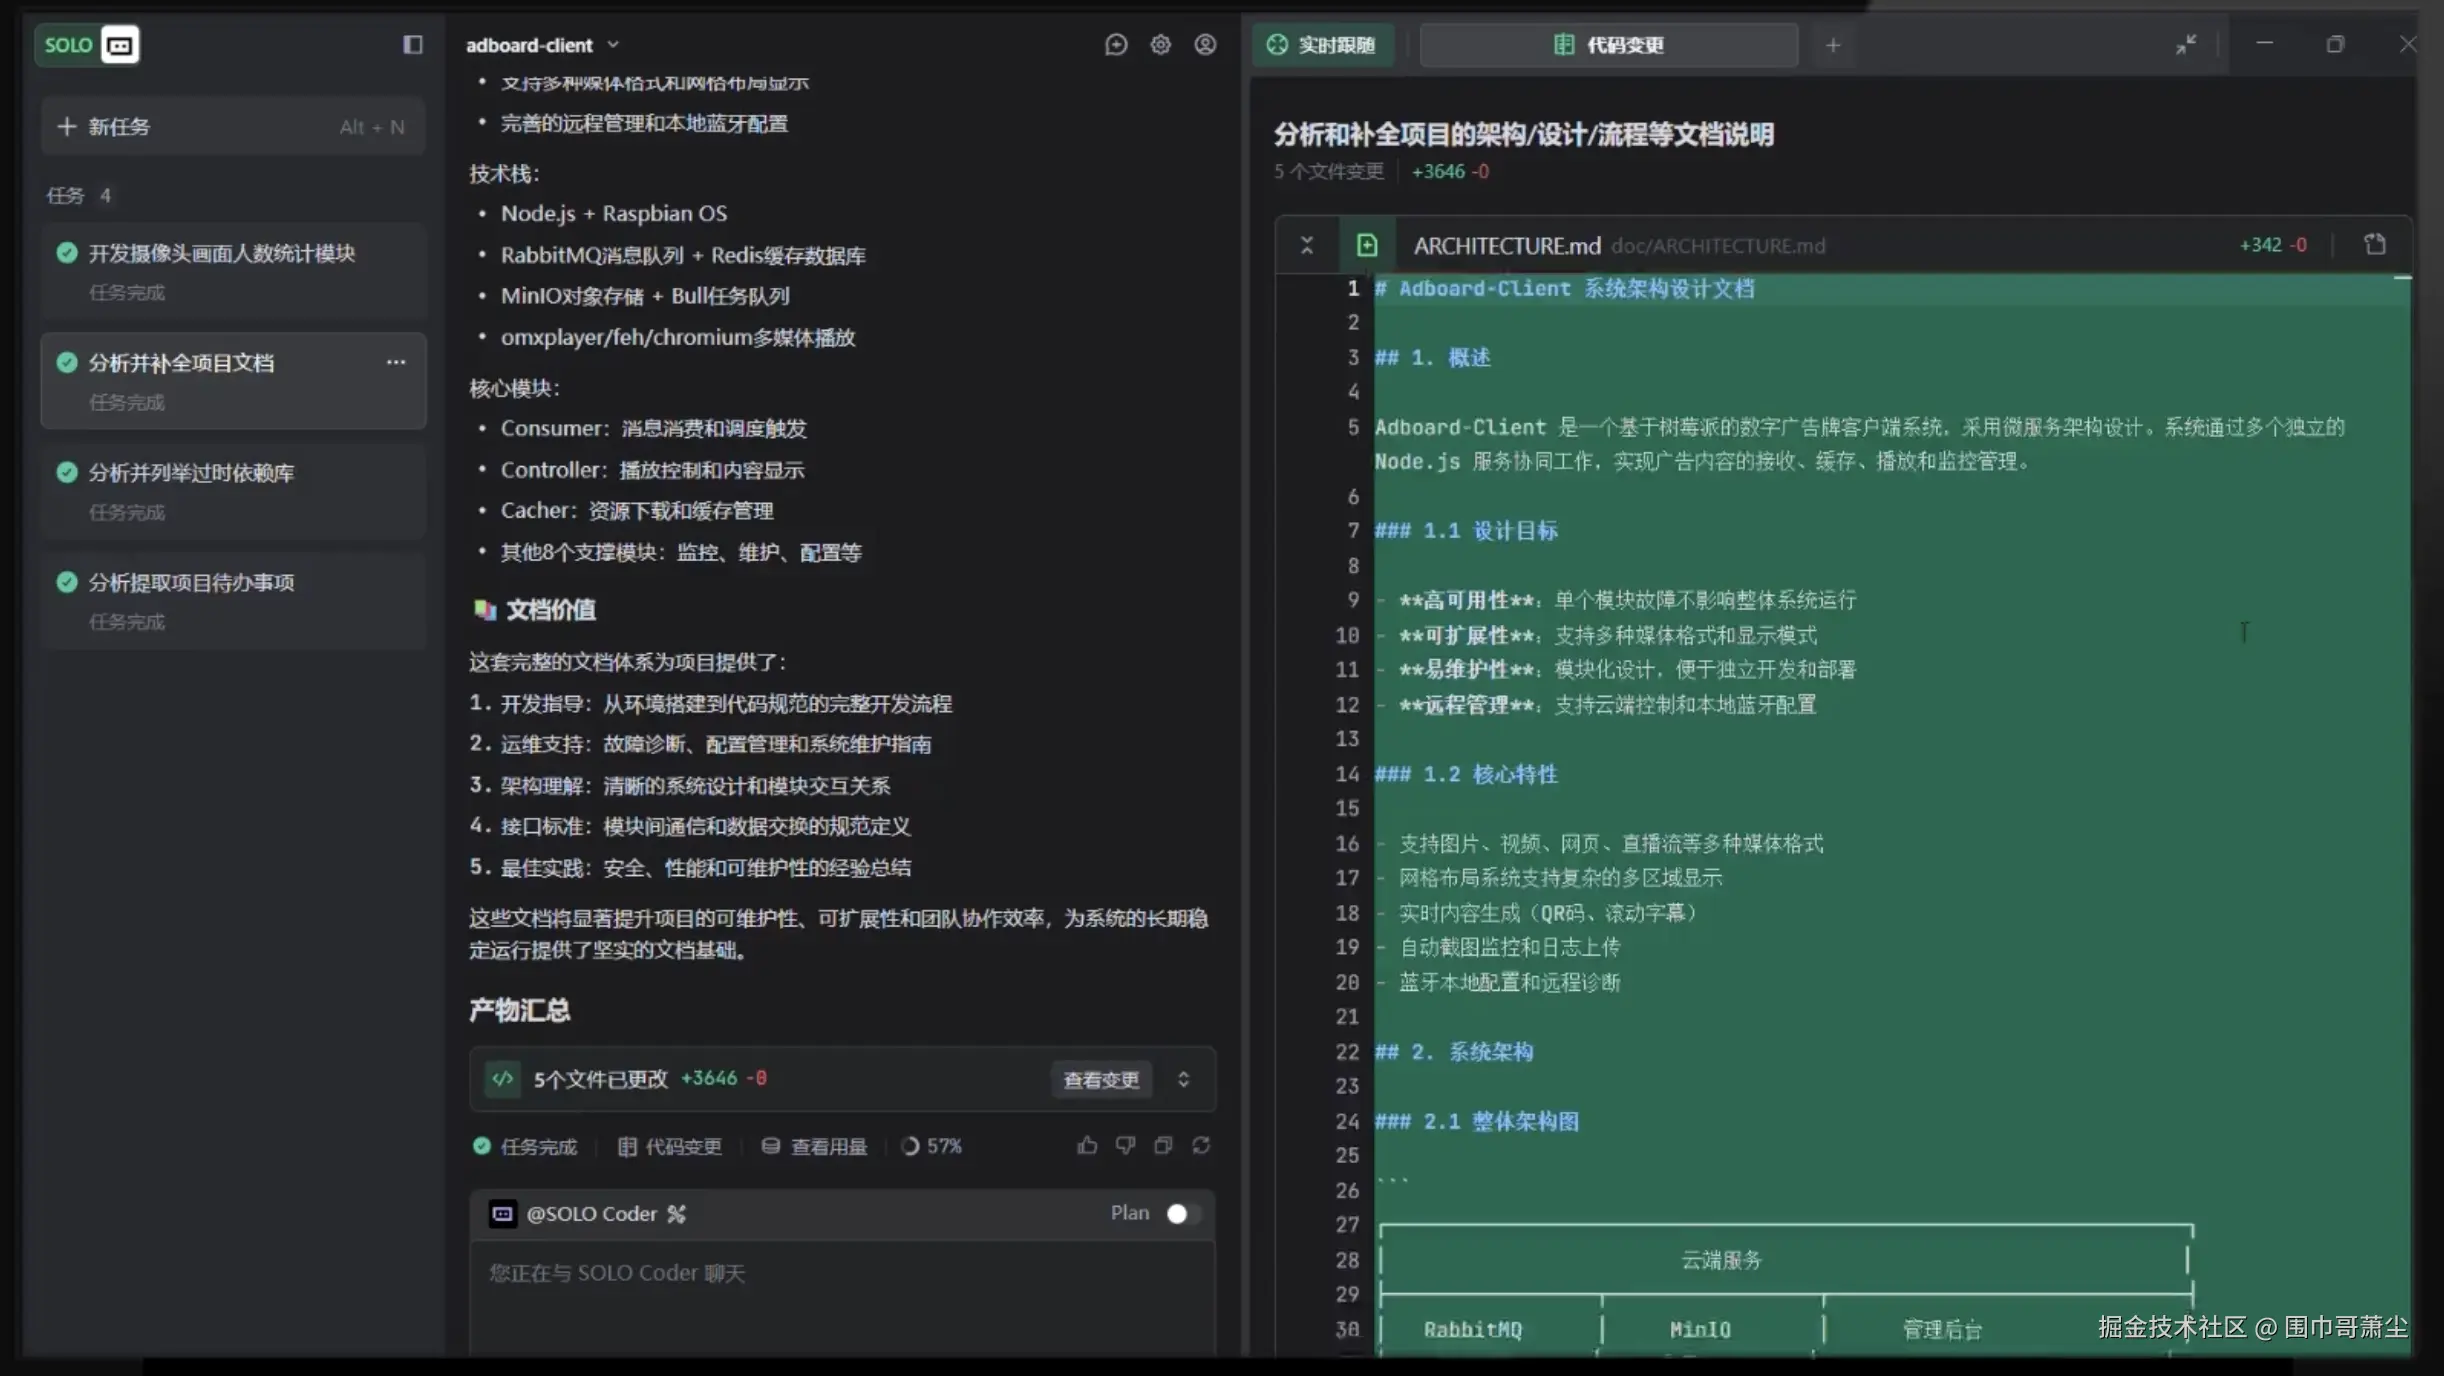This screenshot has width=2444, height=1376.
Task: Click the 文档价值 heading
Action: point(551,610)
